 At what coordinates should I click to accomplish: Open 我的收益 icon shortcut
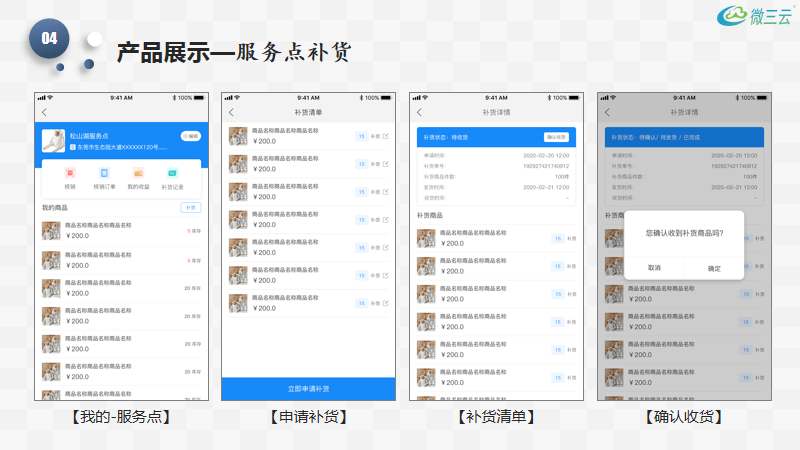(x=138, y=173)
